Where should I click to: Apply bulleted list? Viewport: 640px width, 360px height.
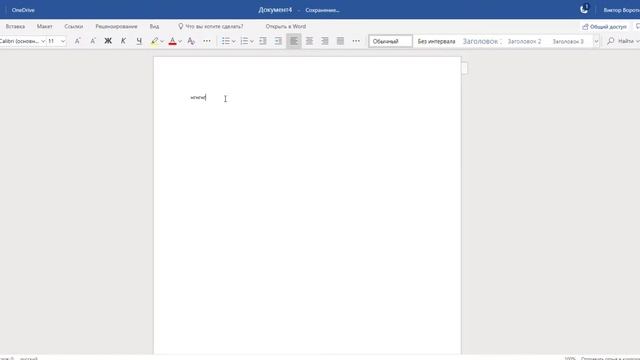pos(225,41)
